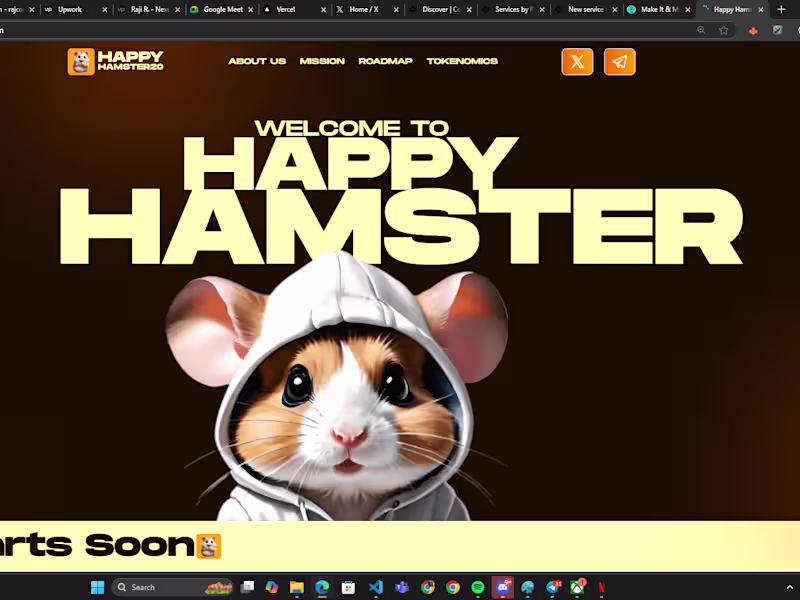Open the X social icon in the navbar

point(577,61)
